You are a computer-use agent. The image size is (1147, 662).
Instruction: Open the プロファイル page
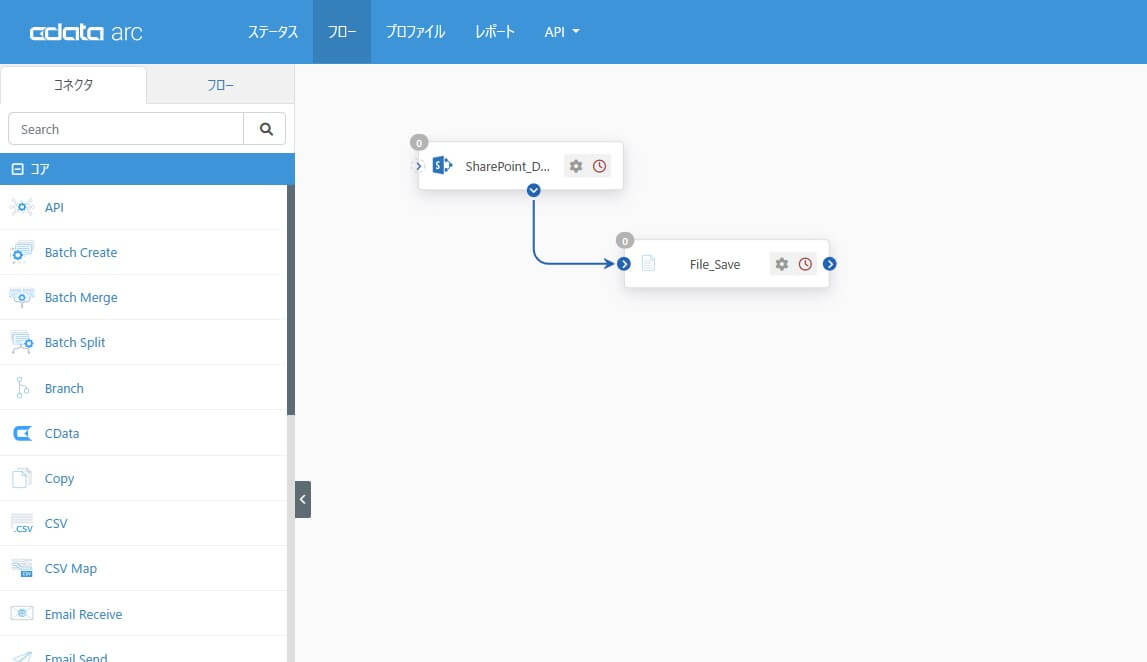[414, 31]
